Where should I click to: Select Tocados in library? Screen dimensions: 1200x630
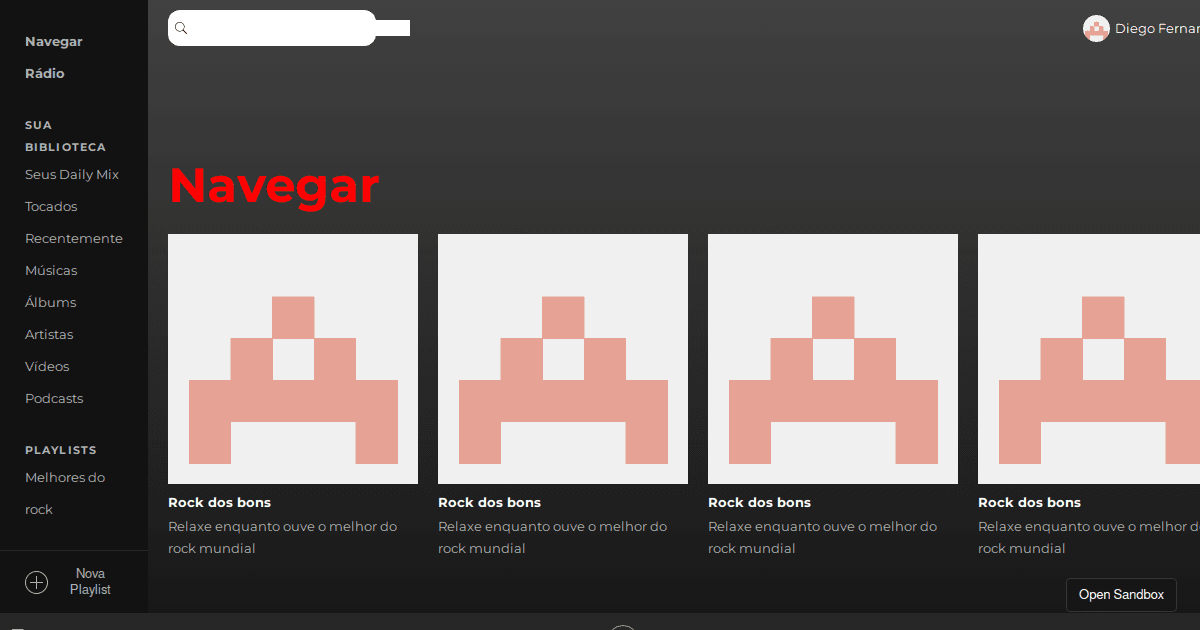point(51,207)
